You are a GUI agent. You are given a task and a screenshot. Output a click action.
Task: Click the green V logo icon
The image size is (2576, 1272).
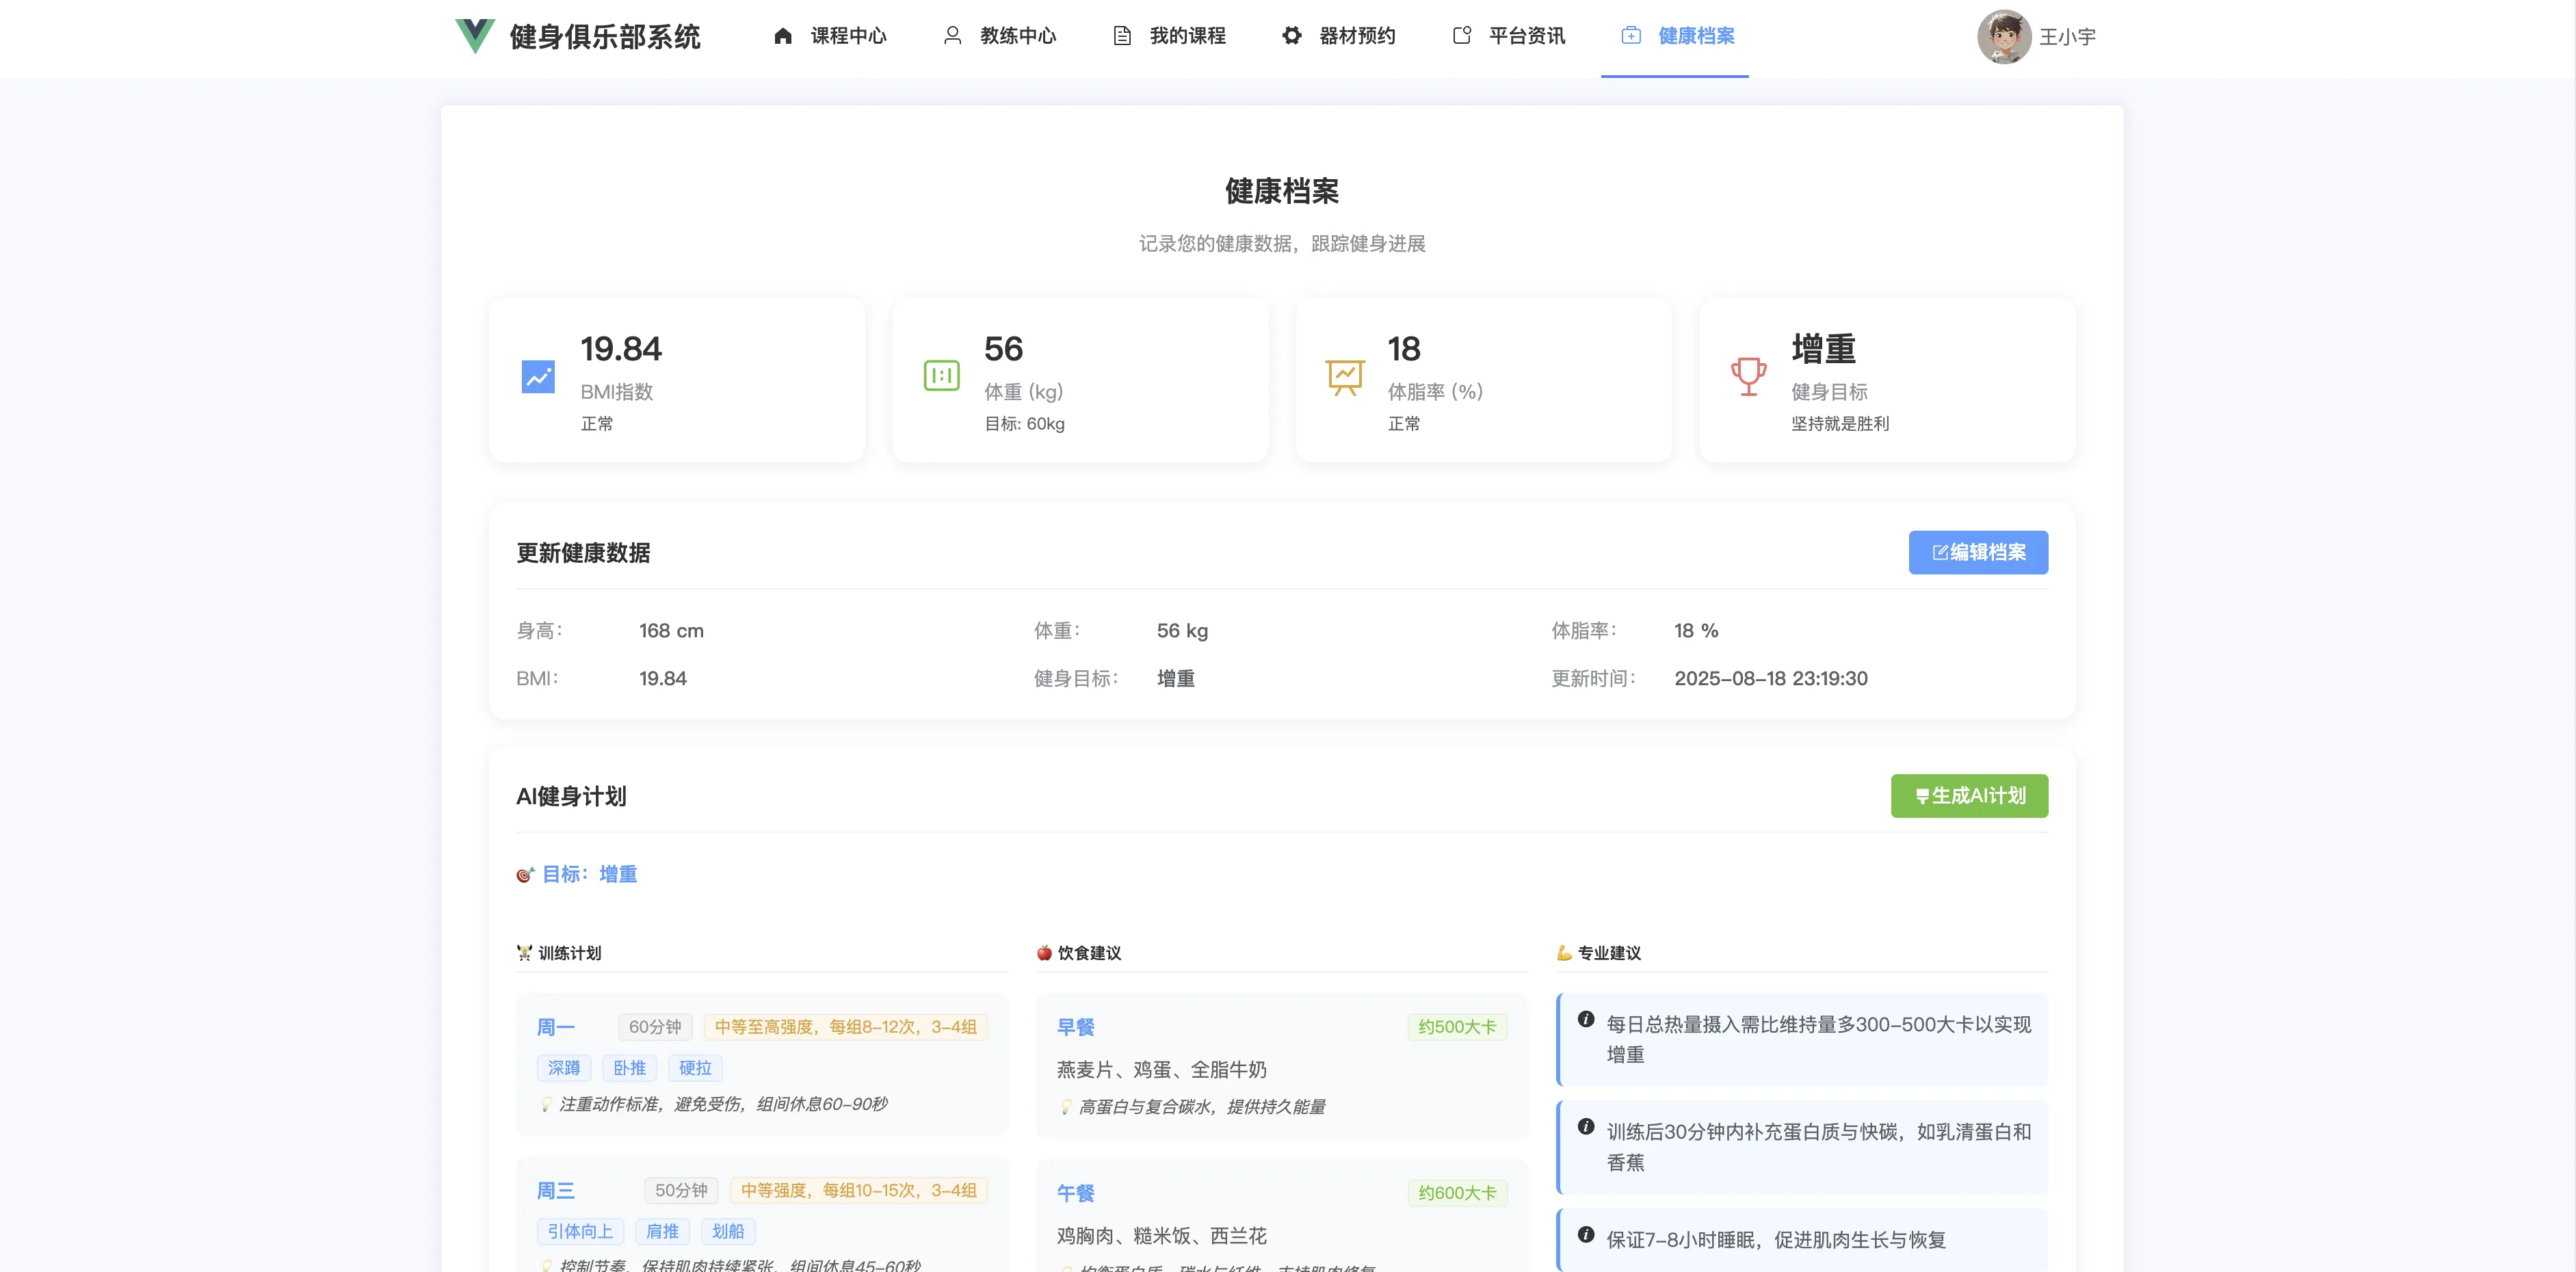coord(474,36)
